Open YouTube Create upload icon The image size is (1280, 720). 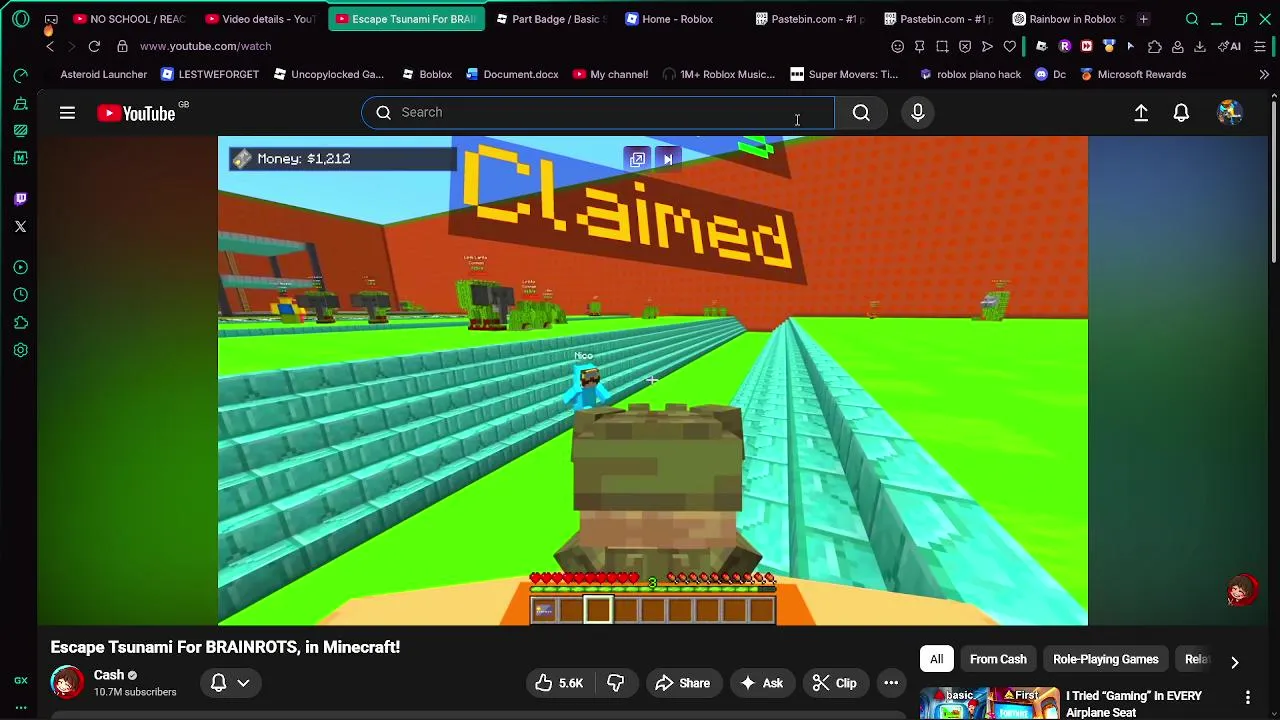point(1141,113)
